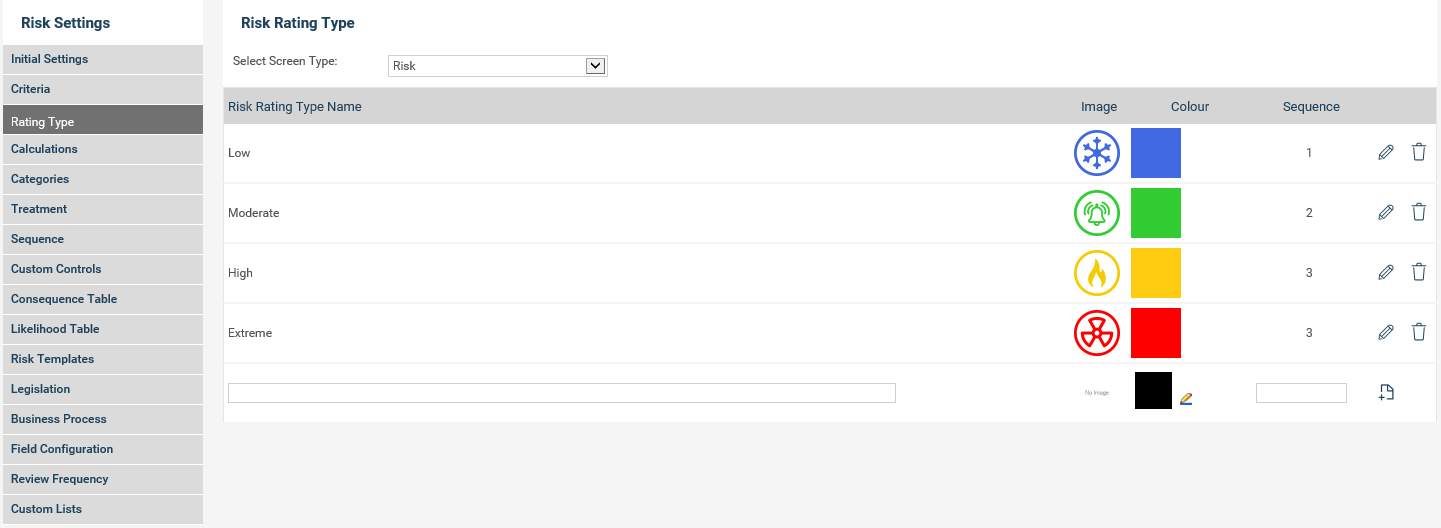This screenshot has height=528, width=1441.
Task: Click the new Sequence input box
Action: coord(1301,393)
